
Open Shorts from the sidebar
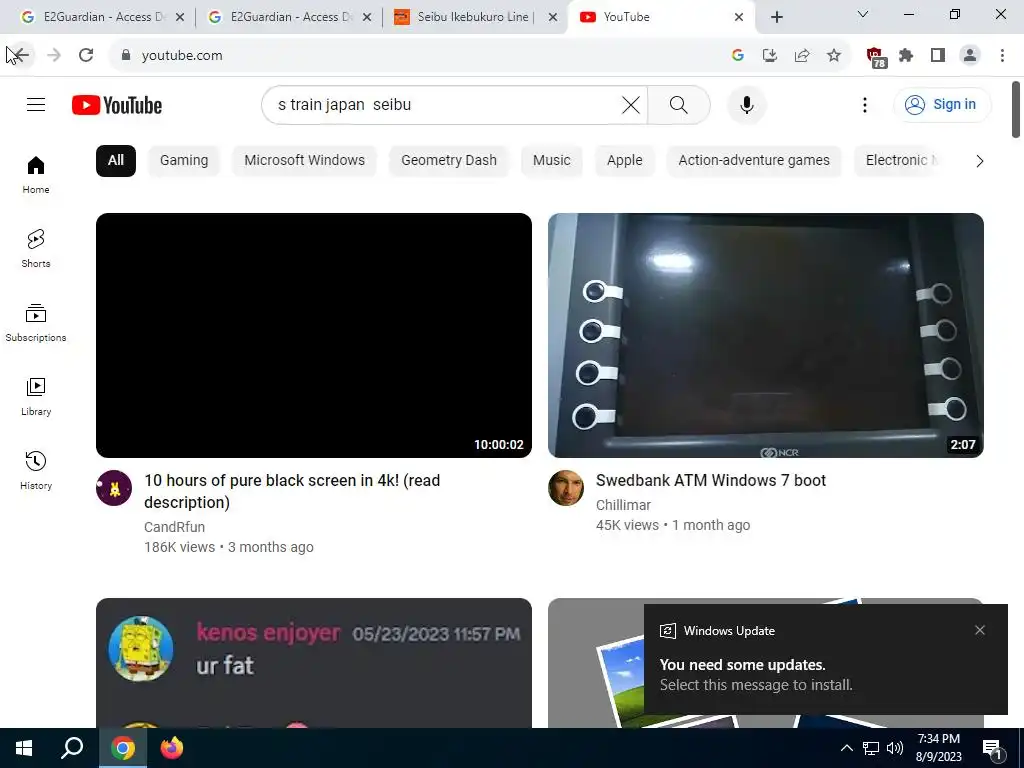click(x=36, y=249)
